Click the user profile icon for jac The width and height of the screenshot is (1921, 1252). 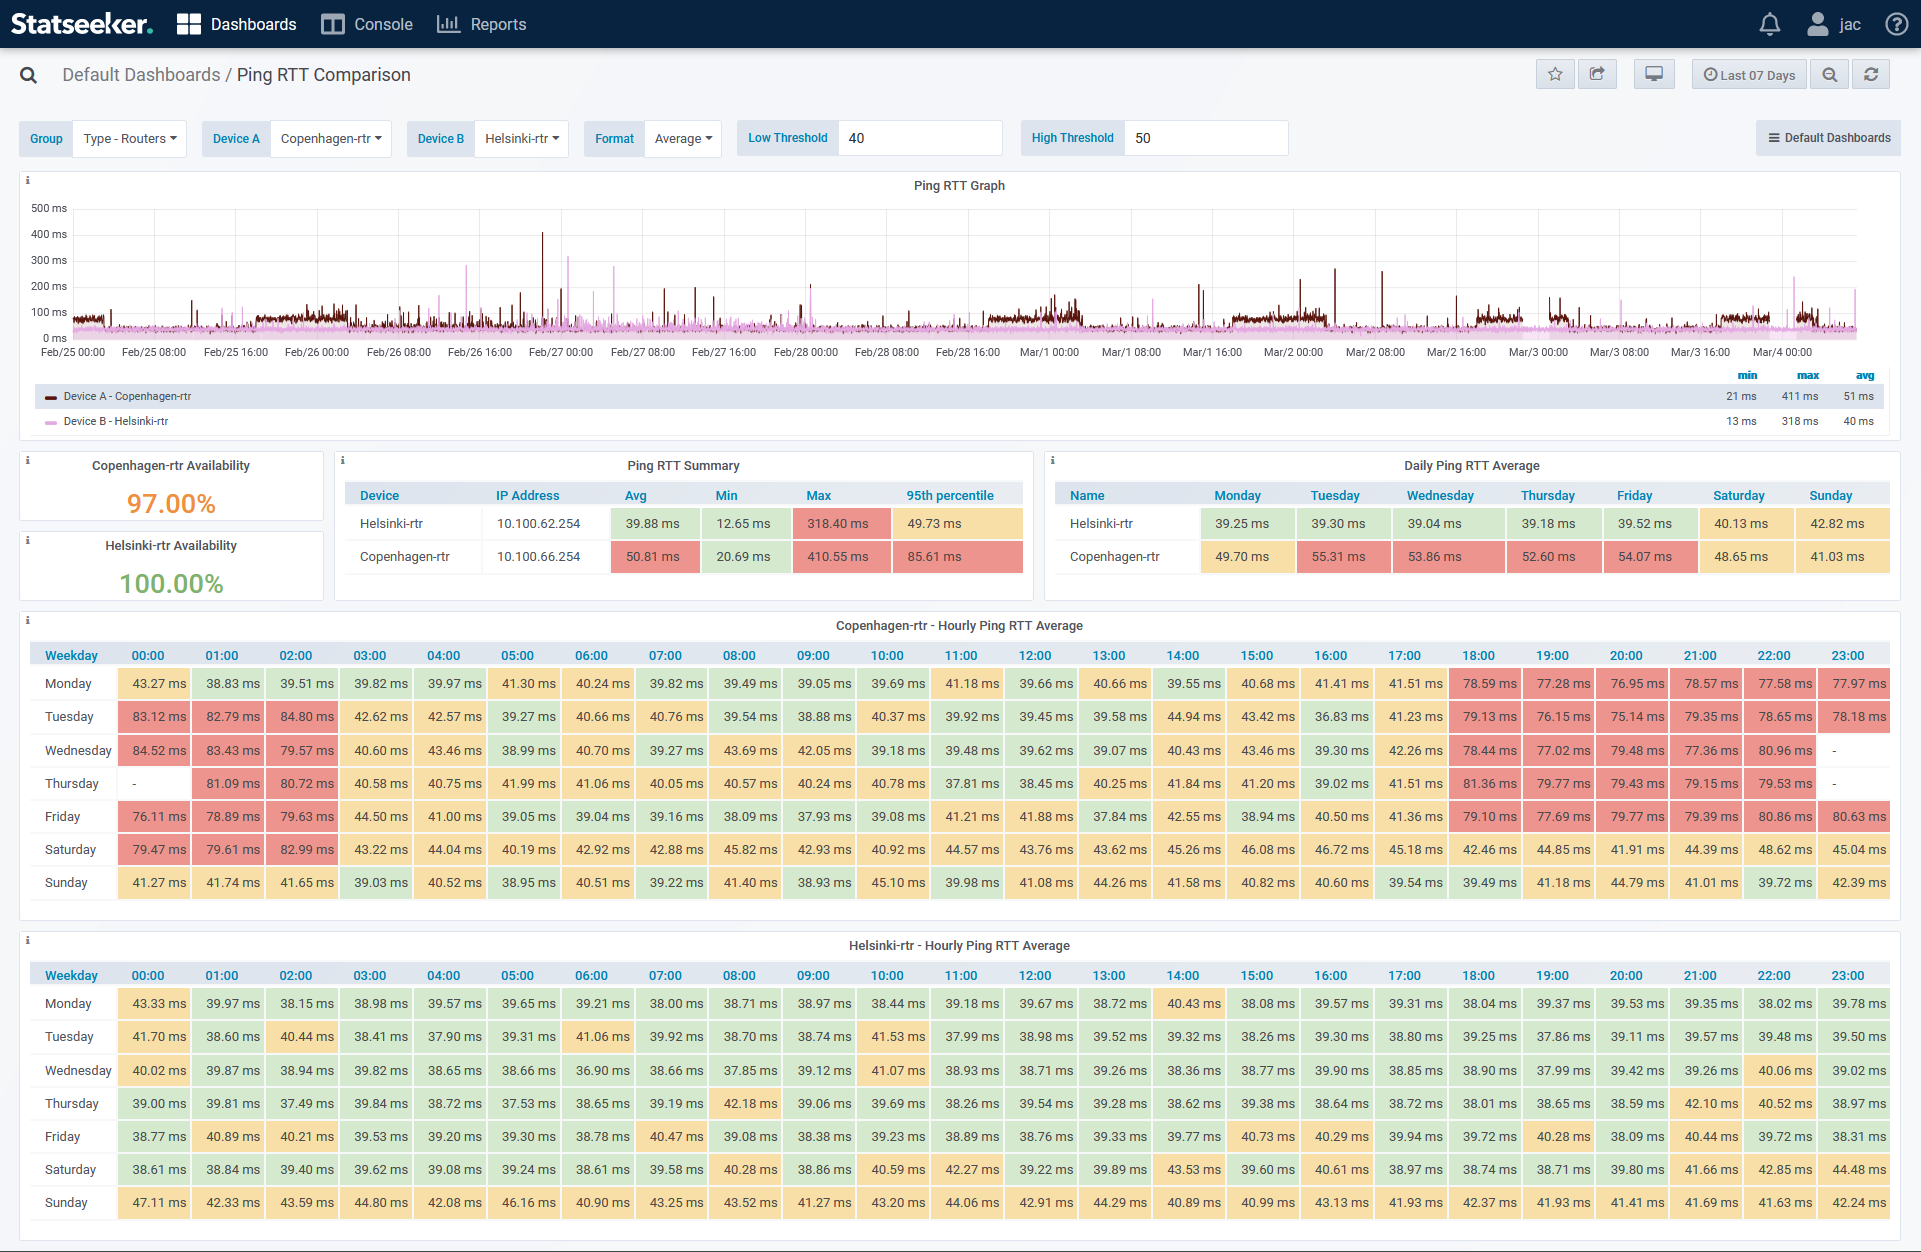coord(1817,23)
